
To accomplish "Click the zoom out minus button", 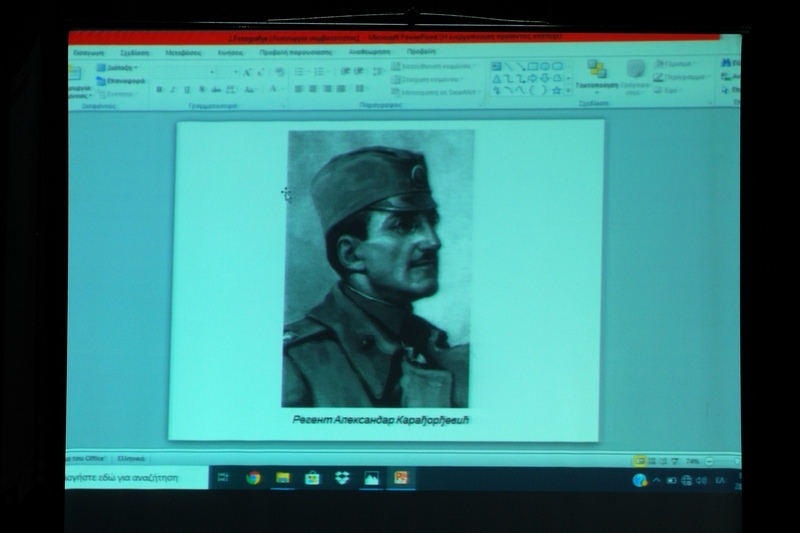I will [709, 461].
